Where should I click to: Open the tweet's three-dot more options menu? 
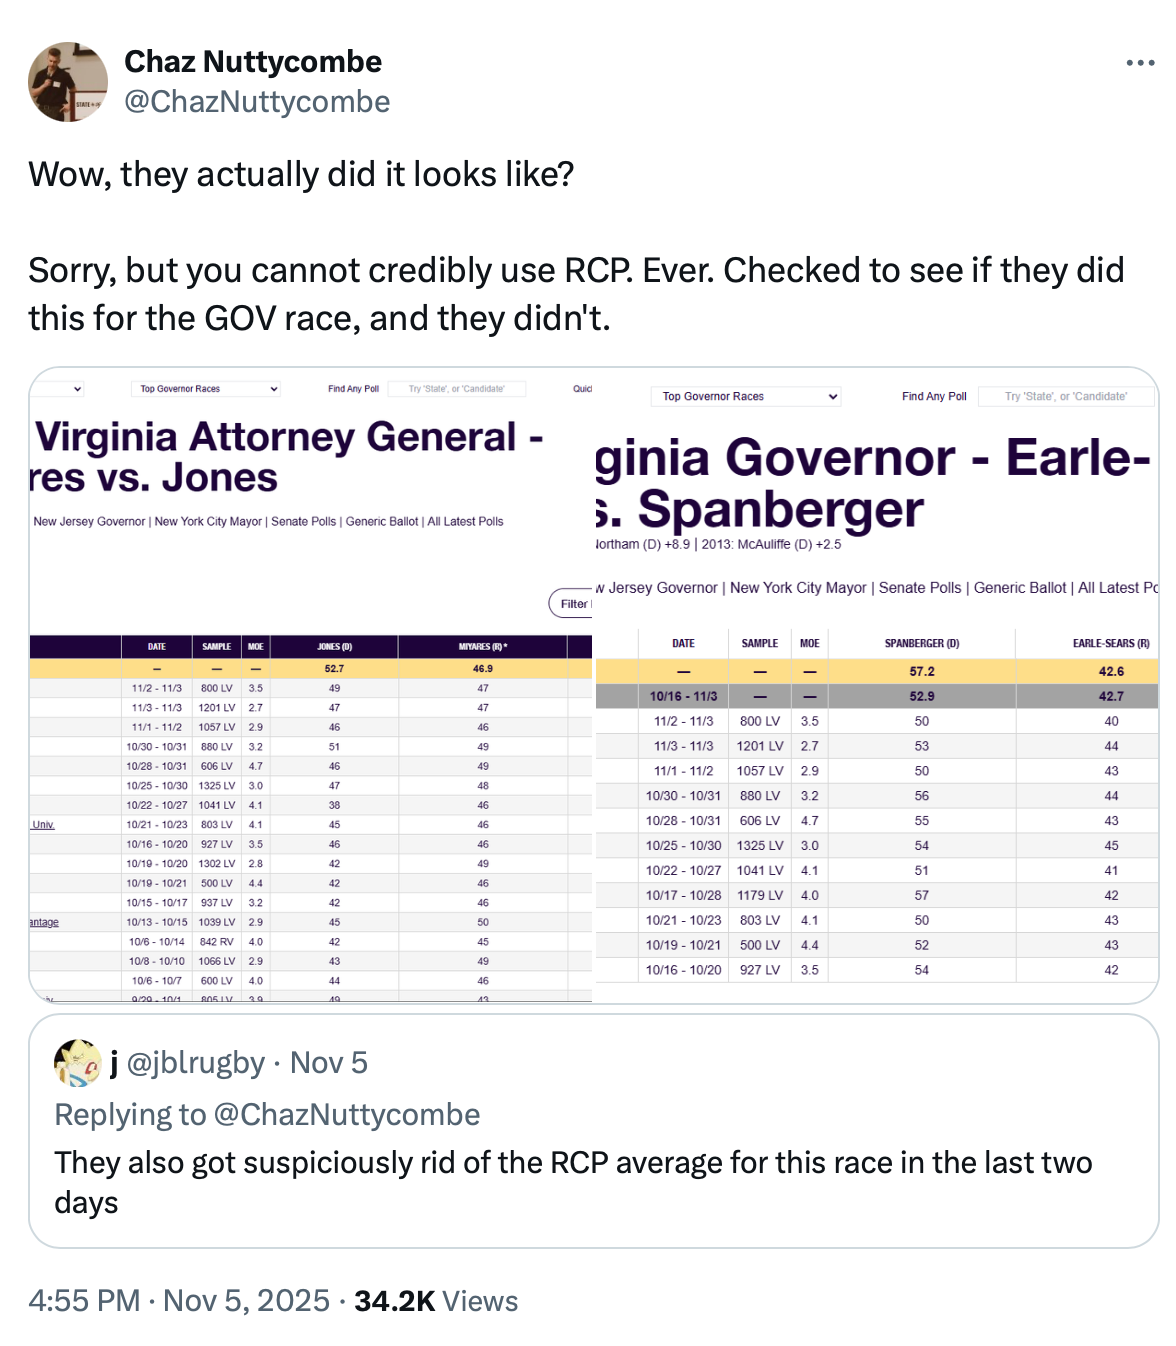pos(1140,63)
